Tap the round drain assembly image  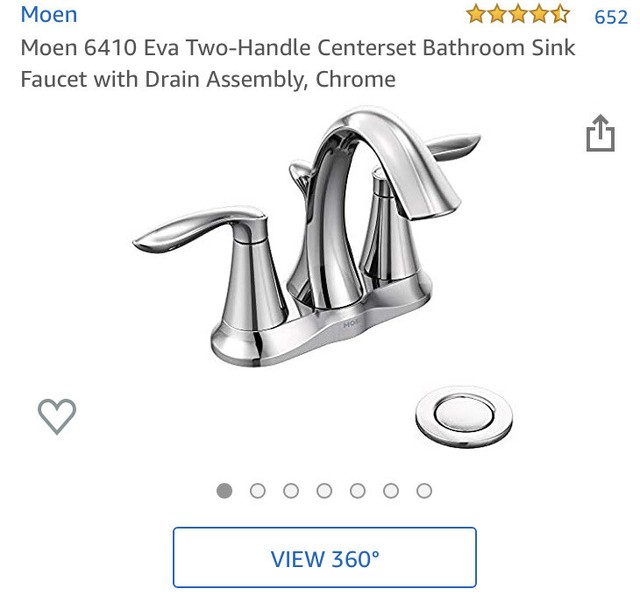(464, 416)
